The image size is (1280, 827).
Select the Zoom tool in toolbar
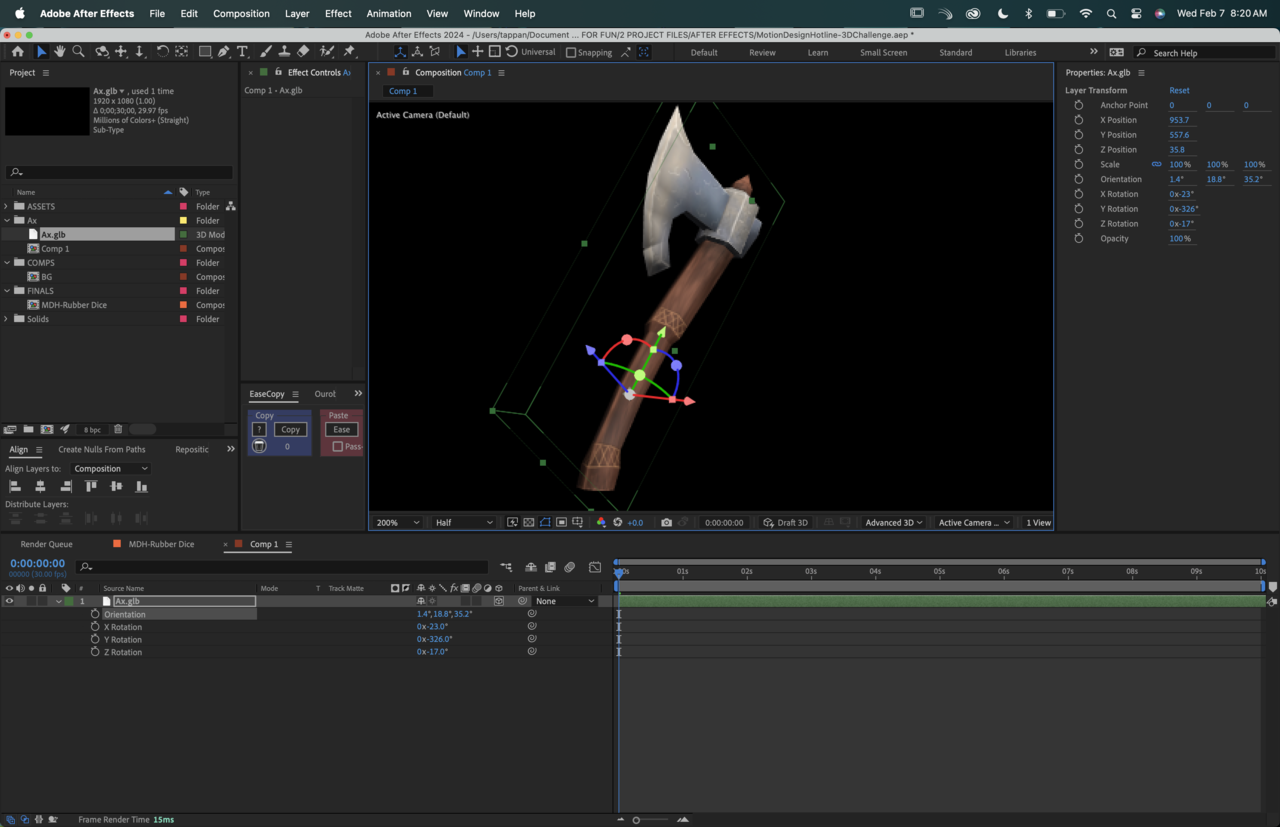coord(78,52)
